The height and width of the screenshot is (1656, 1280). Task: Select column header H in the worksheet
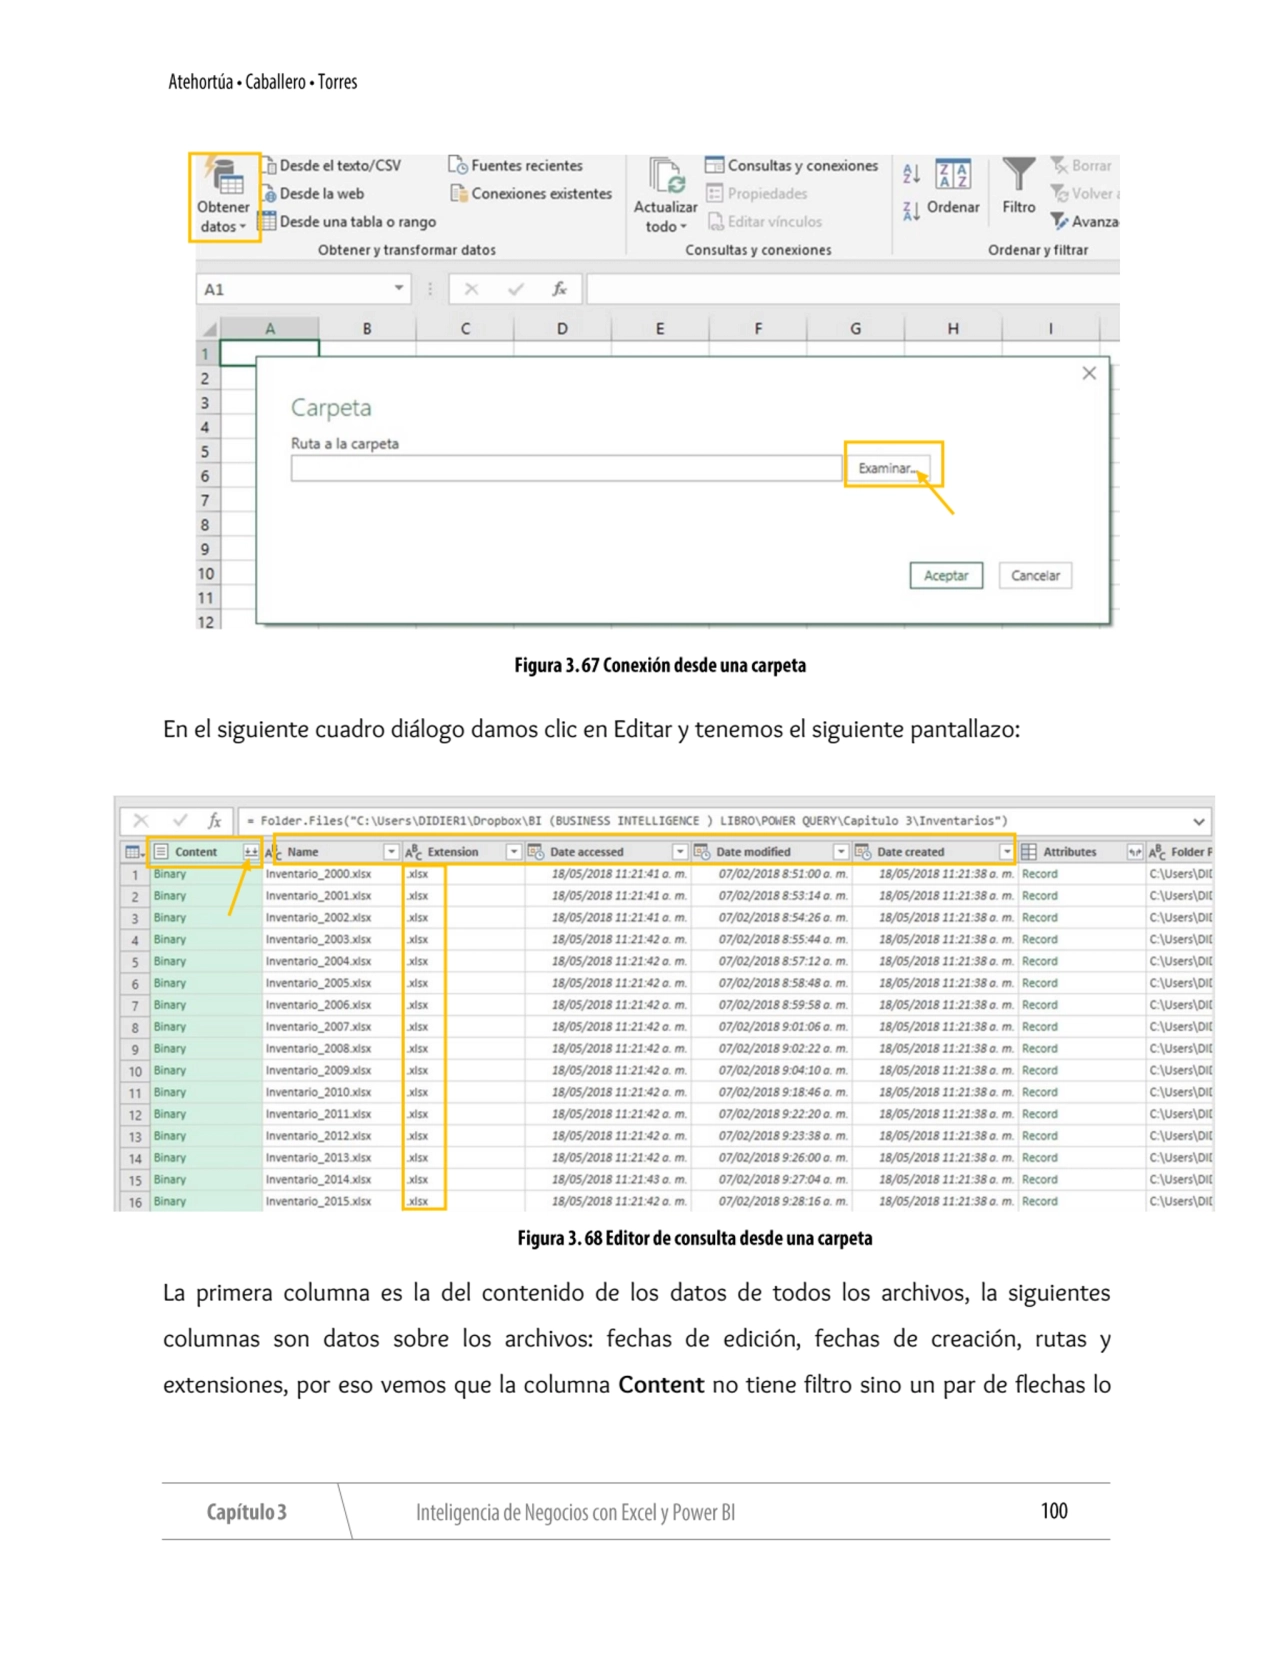[x=953, y=328]
